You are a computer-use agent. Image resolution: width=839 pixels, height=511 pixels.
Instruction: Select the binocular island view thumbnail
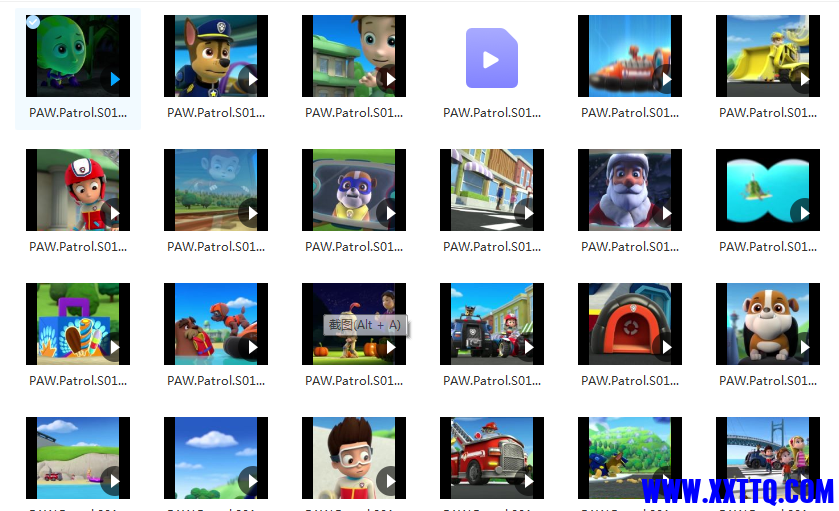[x=768, y=190]
